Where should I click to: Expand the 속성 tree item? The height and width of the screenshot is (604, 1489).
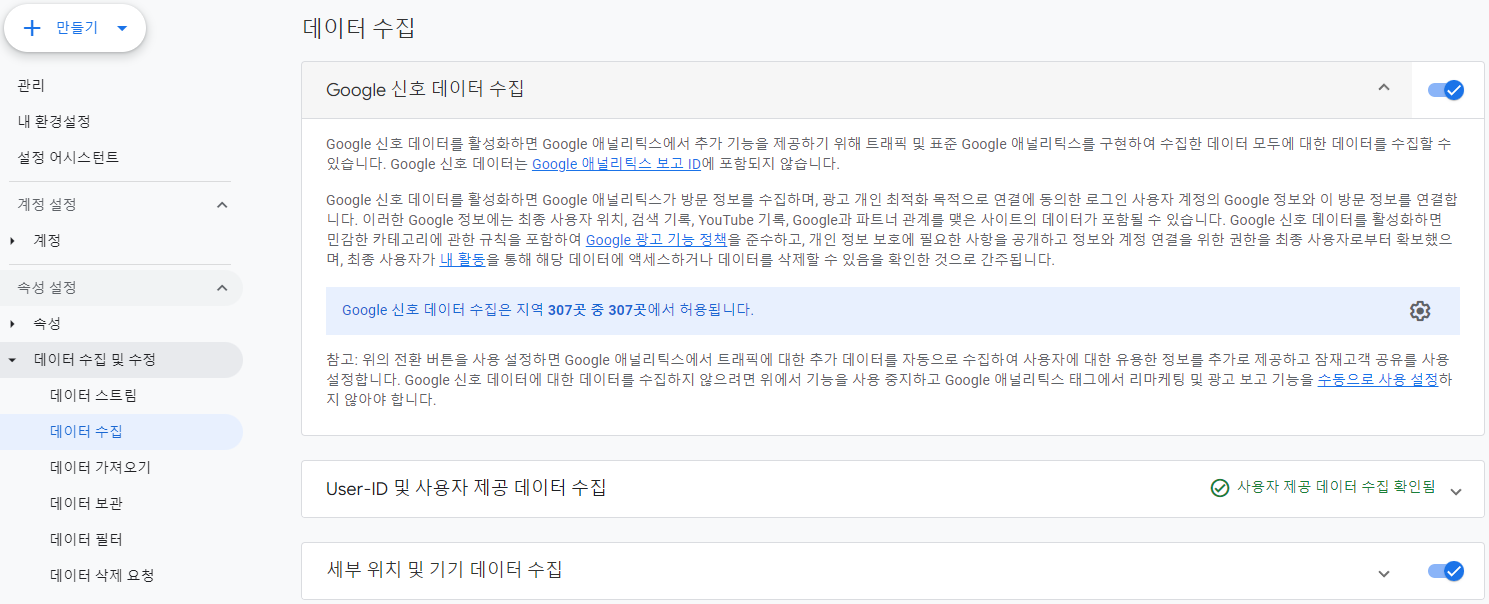(12, 324)
